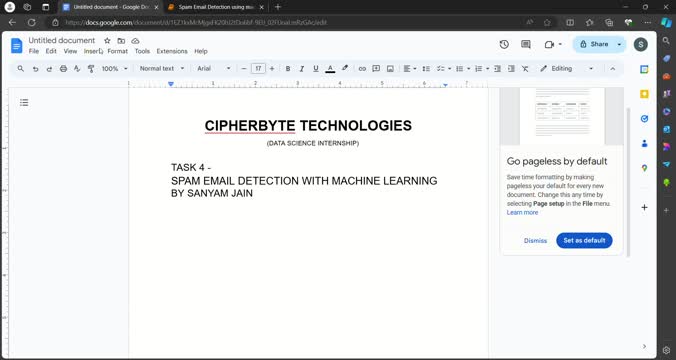Click the search menus magnifier
The width and height of the screenshot is (676, 360).
(x=21, y=69)
